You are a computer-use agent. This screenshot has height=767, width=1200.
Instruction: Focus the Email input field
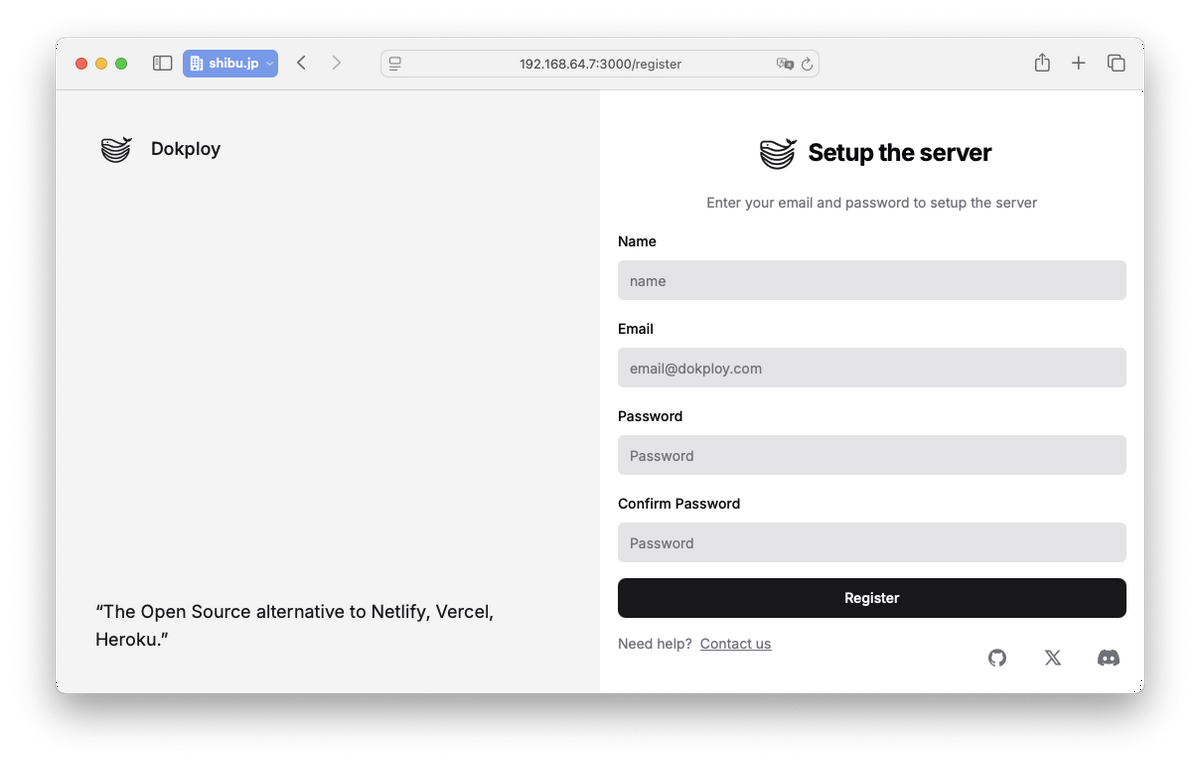[872, 368]
